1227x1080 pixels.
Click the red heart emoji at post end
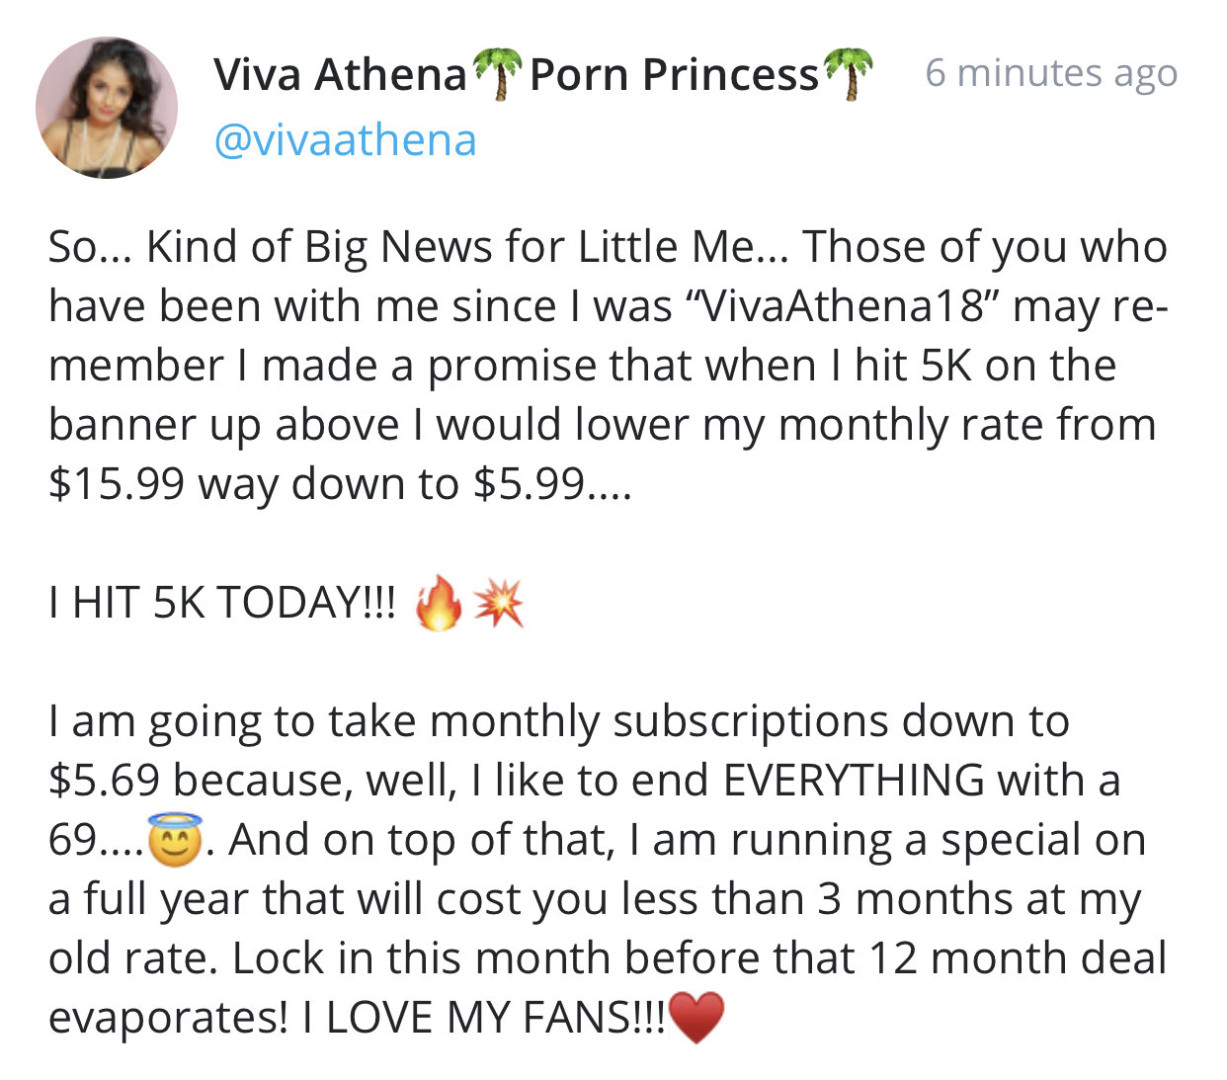(x=695, y=1019)
